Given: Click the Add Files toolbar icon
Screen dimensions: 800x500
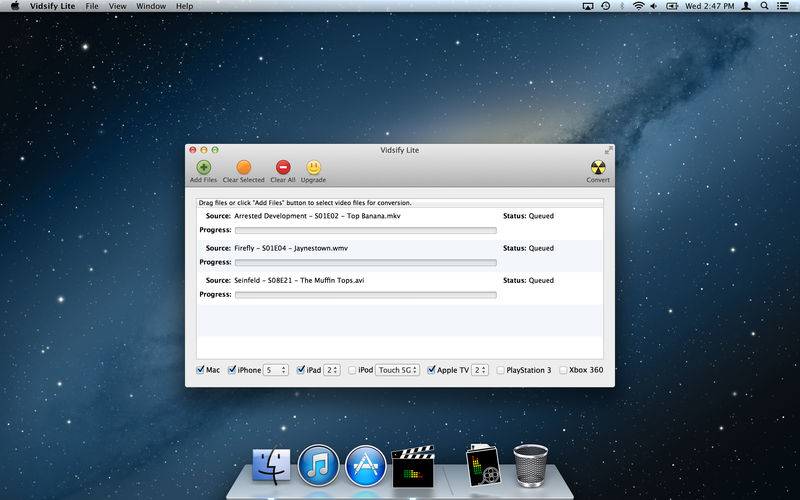Looking at the screenshot, I should pyautogui.click(x=204, y=167).
